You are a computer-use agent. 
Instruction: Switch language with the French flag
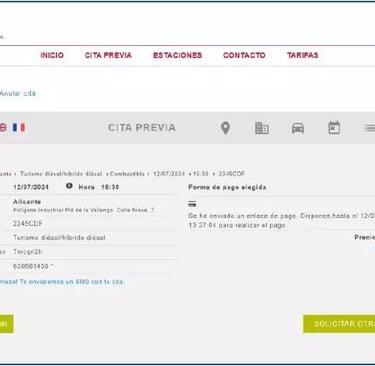pyautogui.click(x=19, y=127)
